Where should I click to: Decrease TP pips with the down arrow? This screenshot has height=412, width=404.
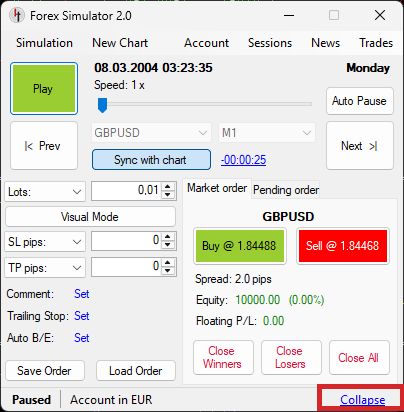tap(168, 271)
